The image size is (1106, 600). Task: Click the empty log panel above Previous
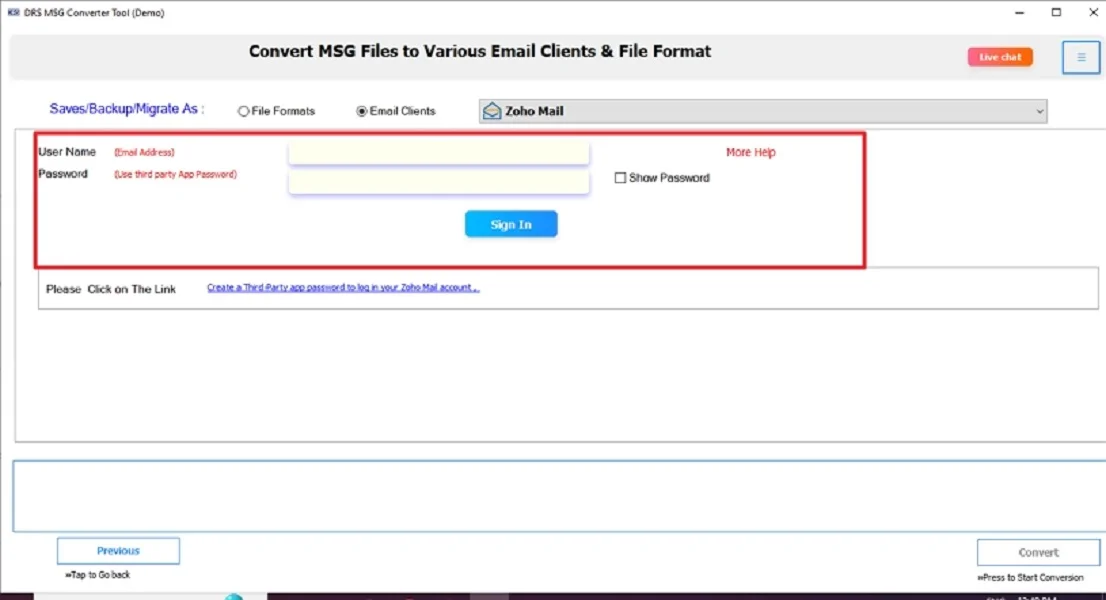coord(557,496)
